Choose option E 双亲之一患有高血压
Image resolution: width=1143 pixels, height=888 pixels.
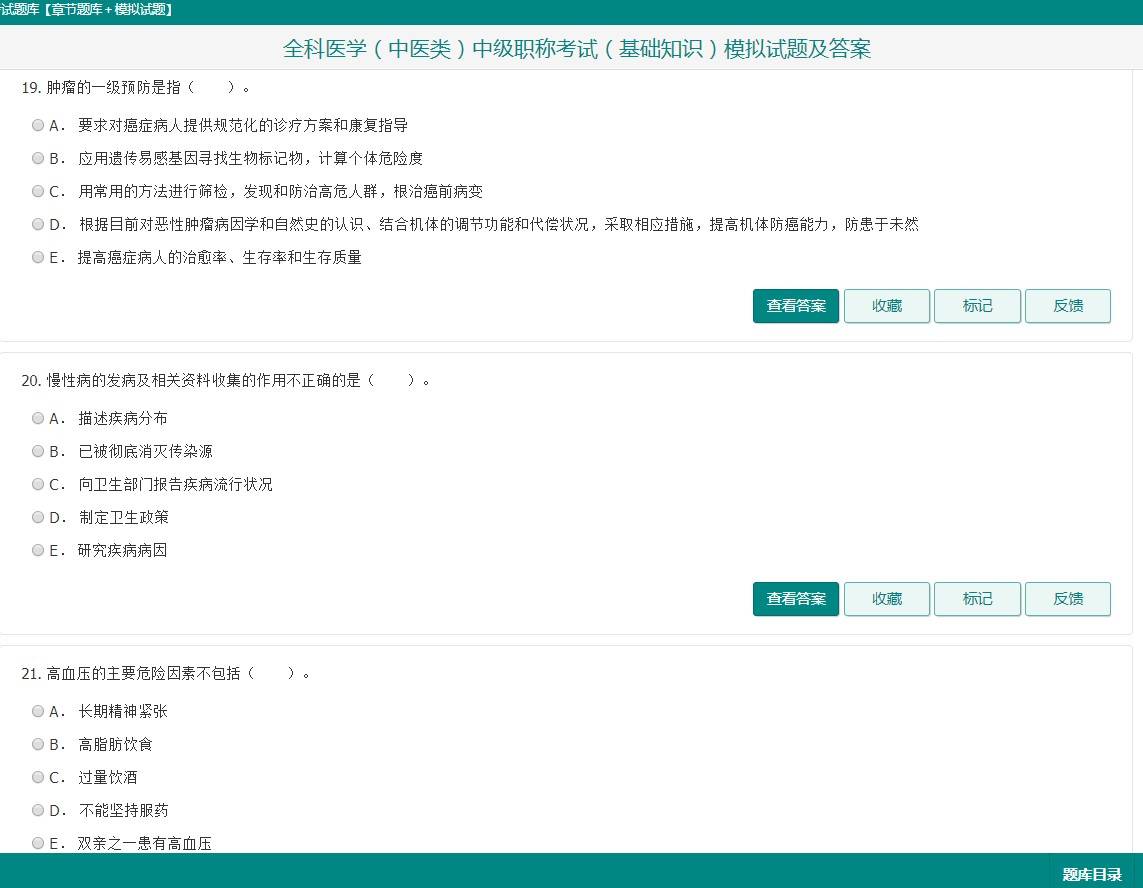(x=38, y=843)
